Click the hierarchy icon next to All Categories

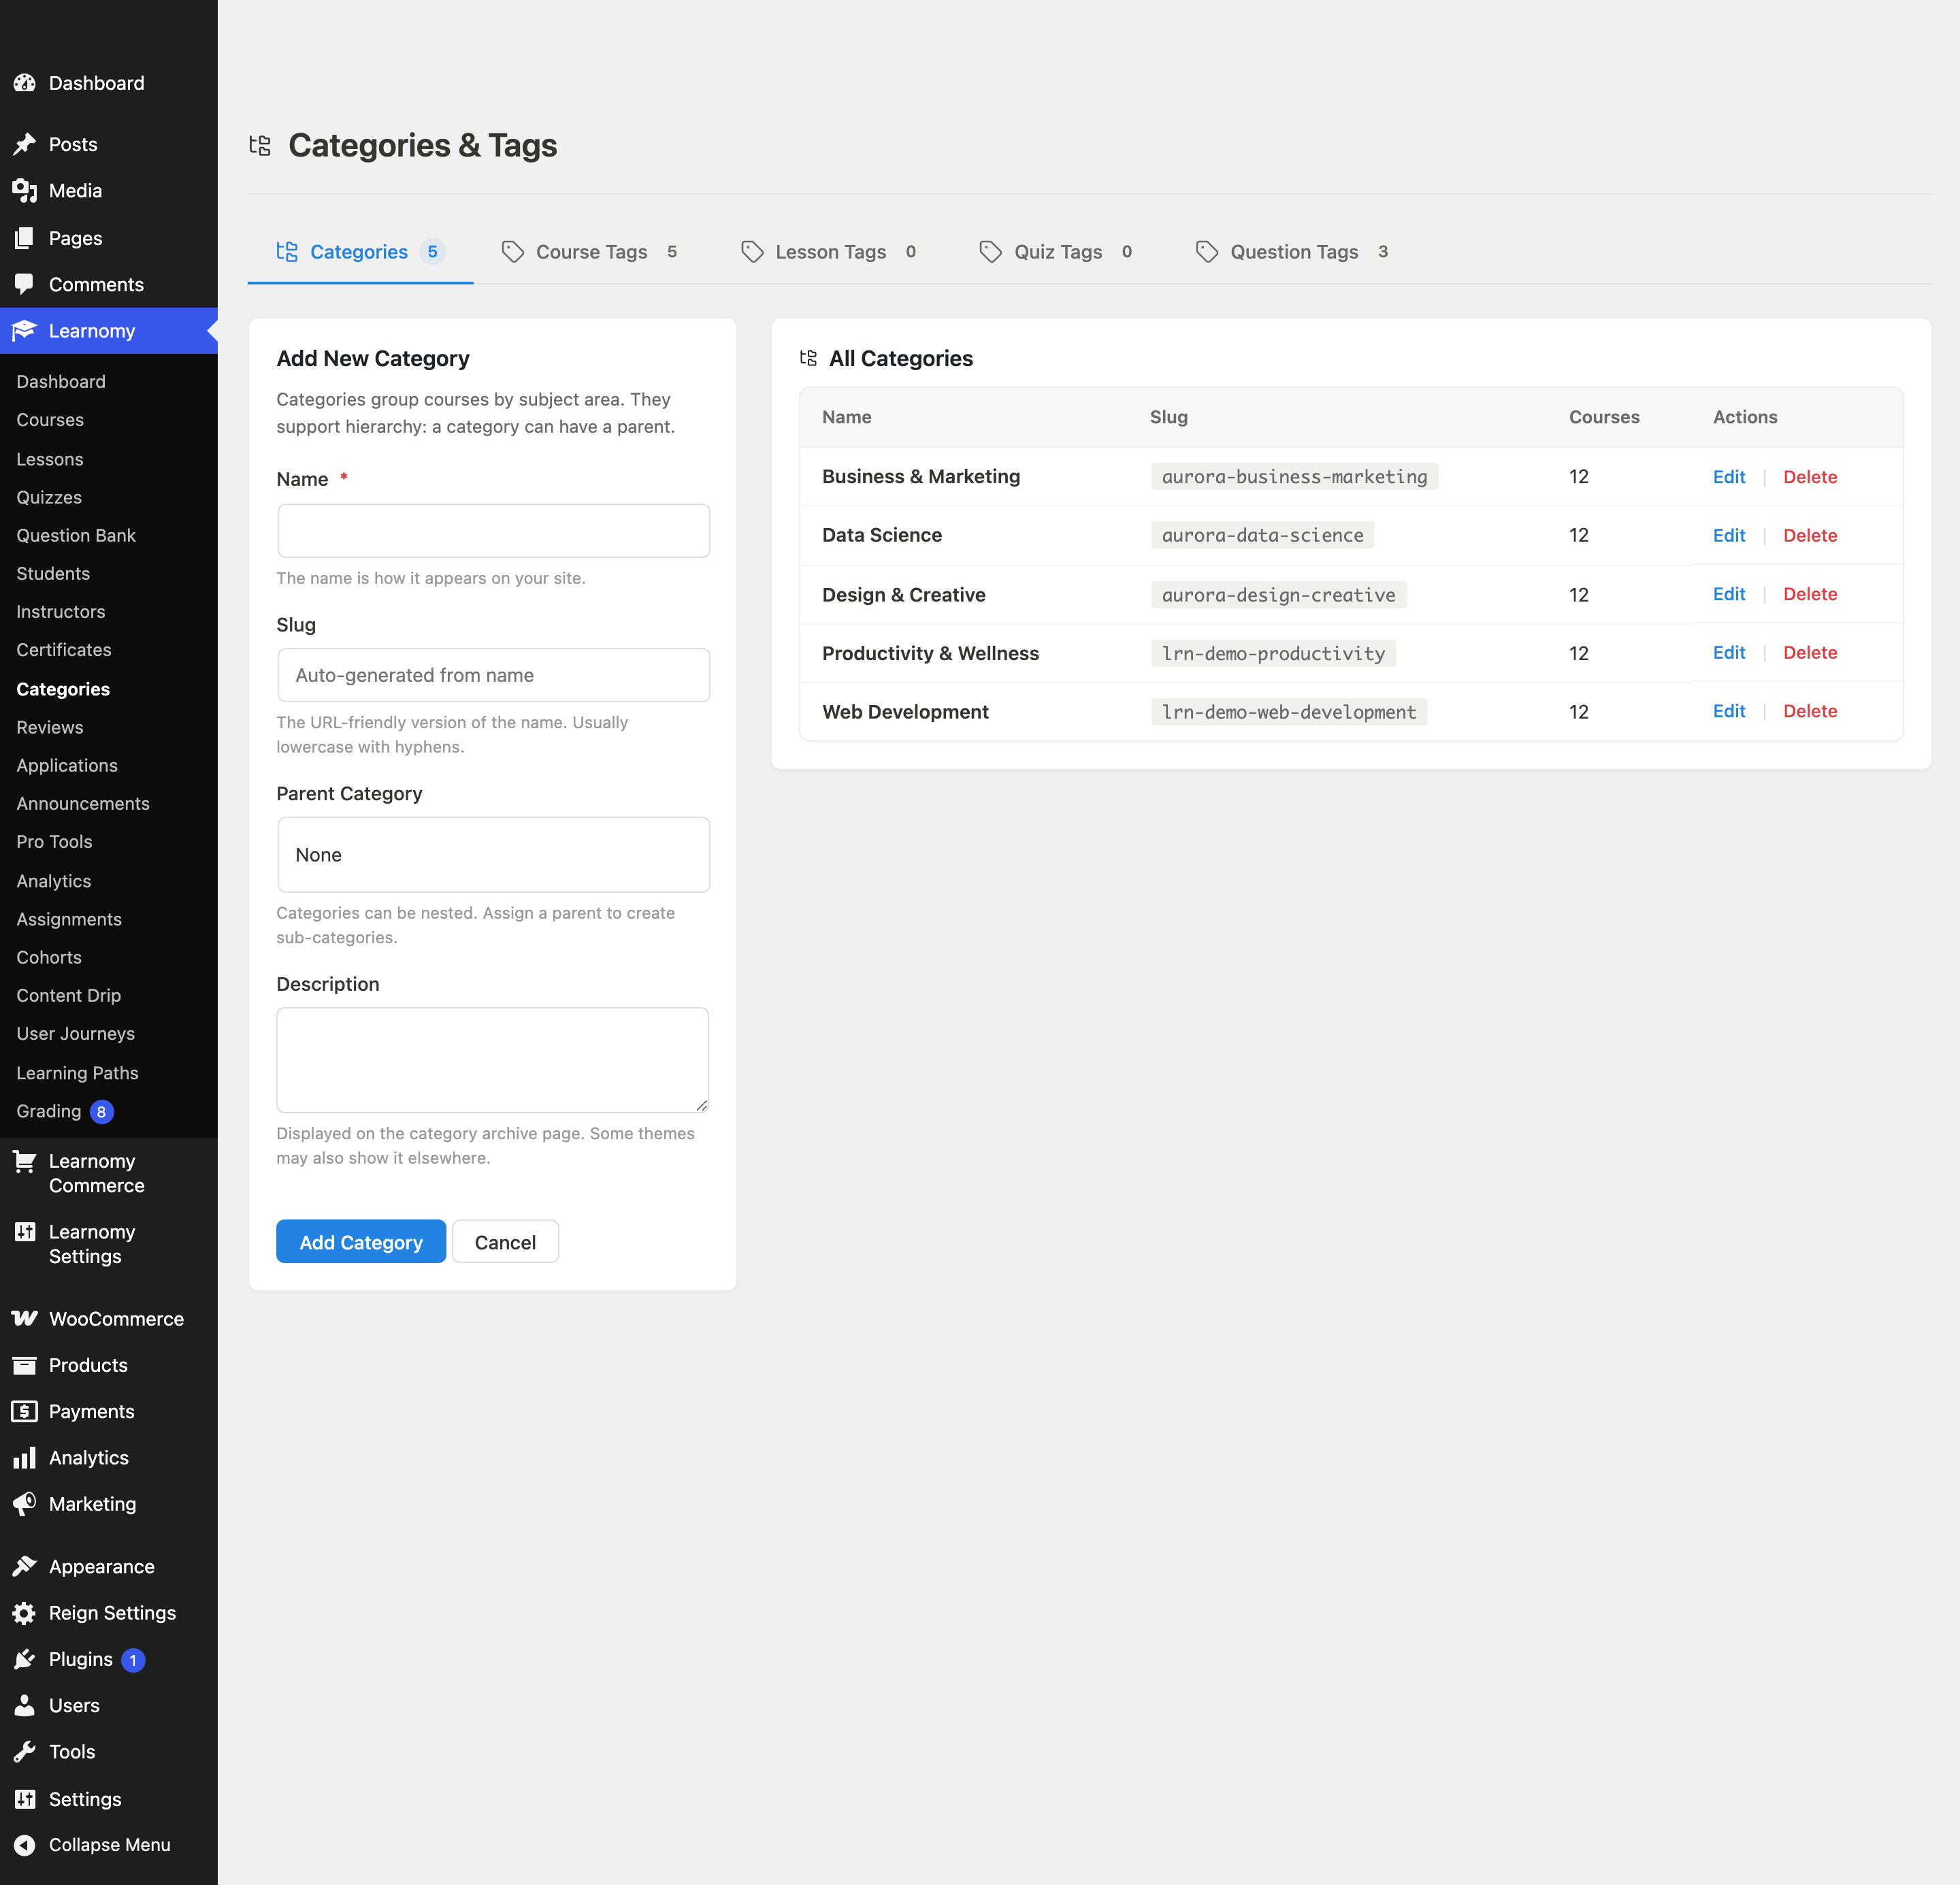pos(808,358)
